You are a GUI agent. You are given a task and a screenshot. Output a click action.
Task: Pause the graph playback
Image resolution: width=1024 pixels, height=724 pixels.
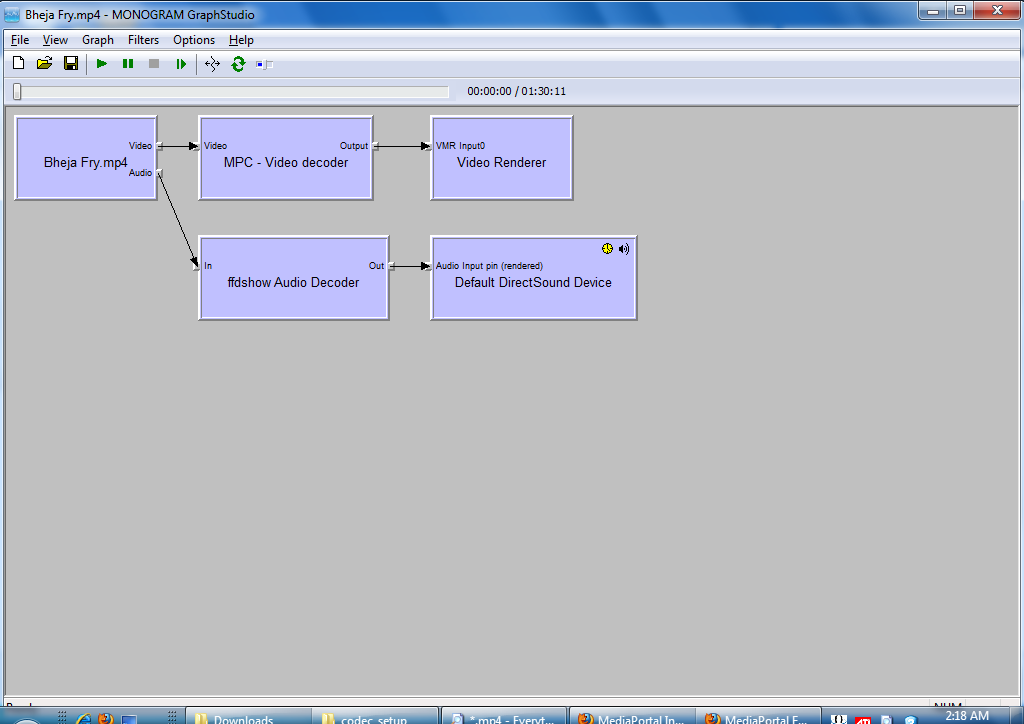click(x=128, y=64)
